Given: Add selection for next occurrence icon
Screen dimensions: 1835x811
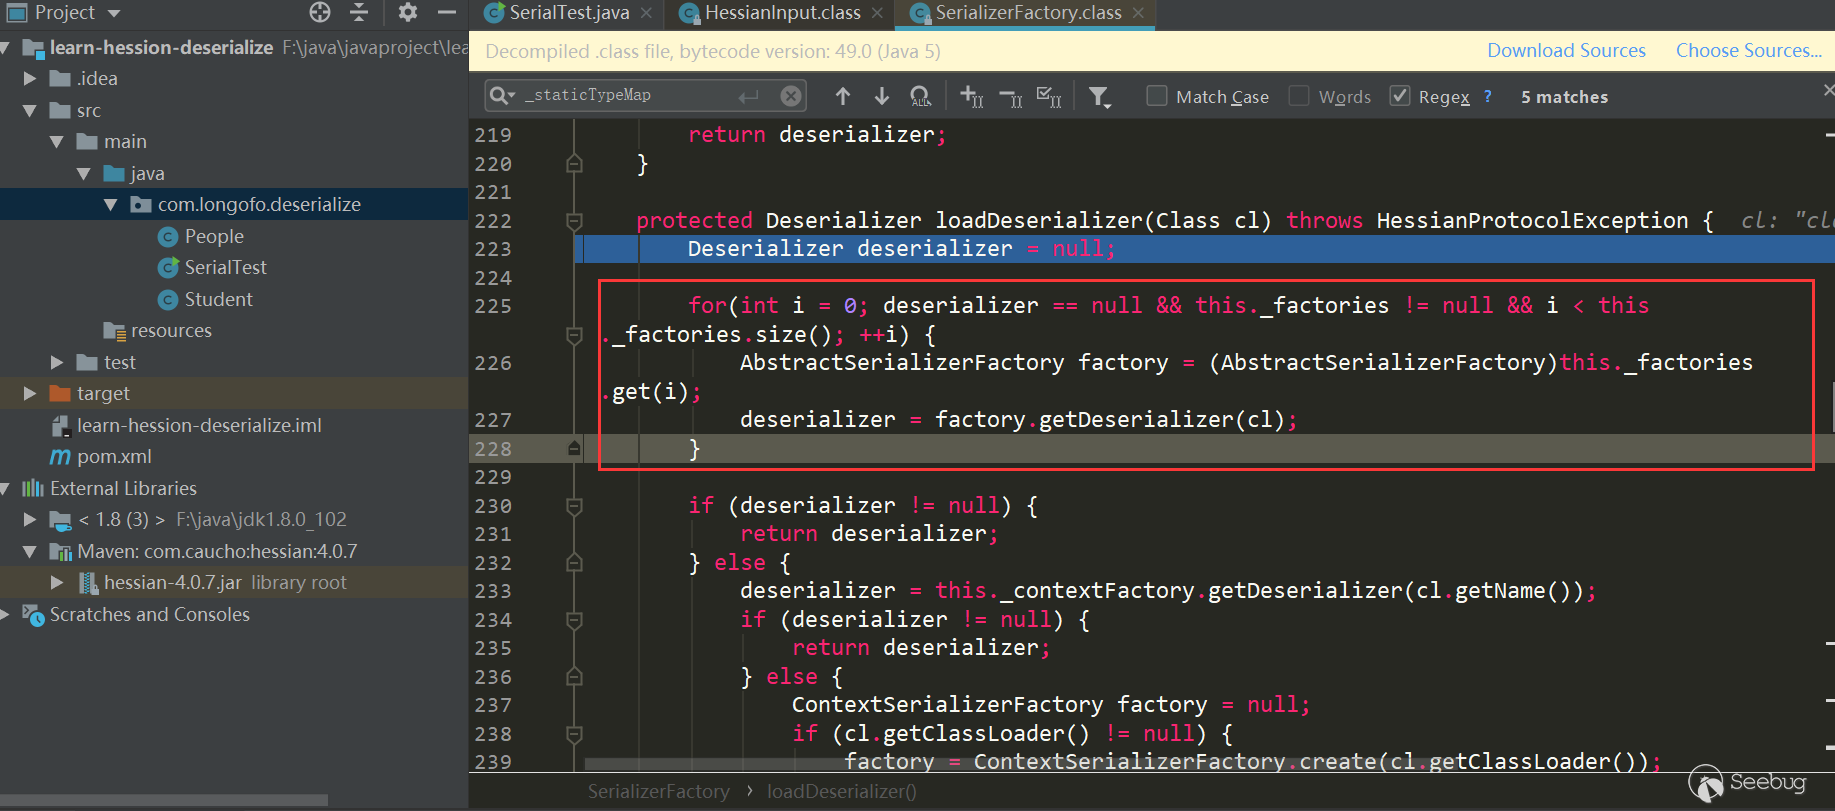Looking at the screenshot, I should tap(971, 96).
